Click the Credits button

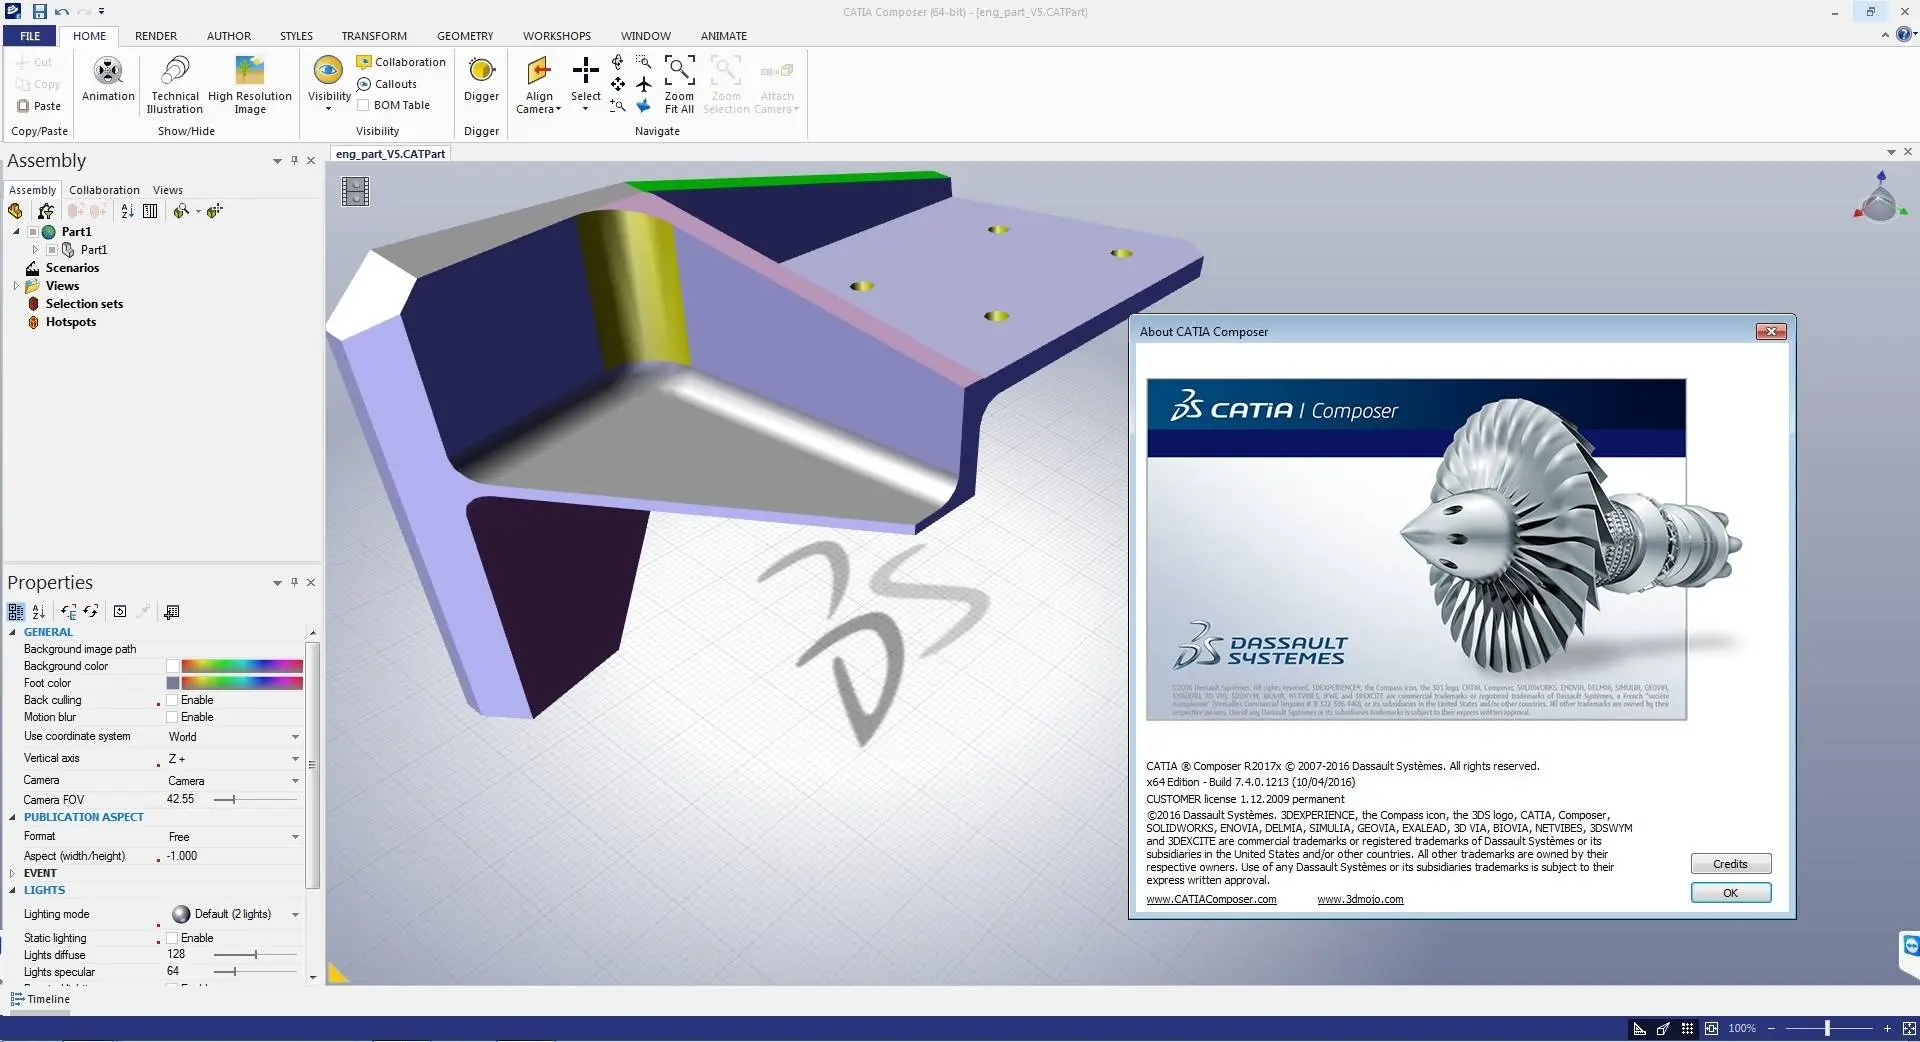click(1730, 864)
